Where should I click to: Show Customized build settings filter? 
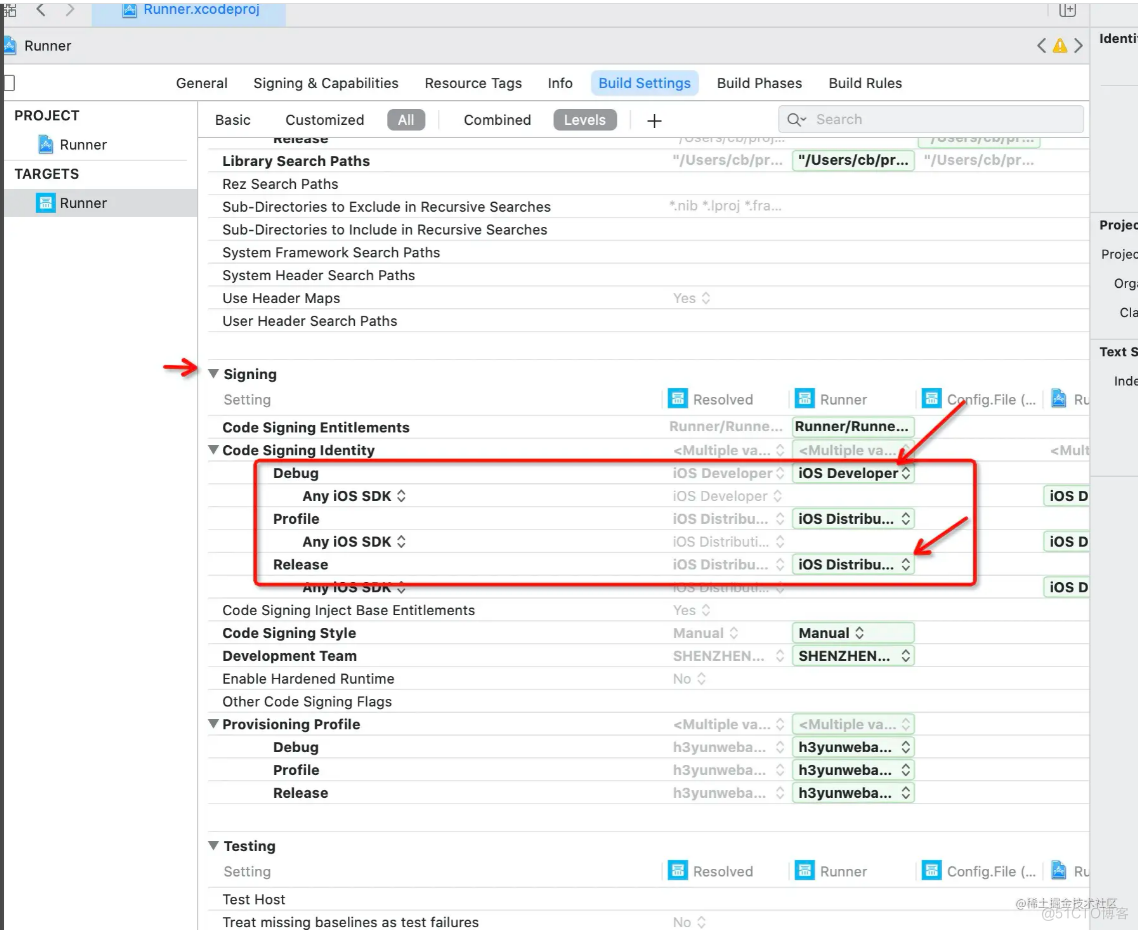324,120
